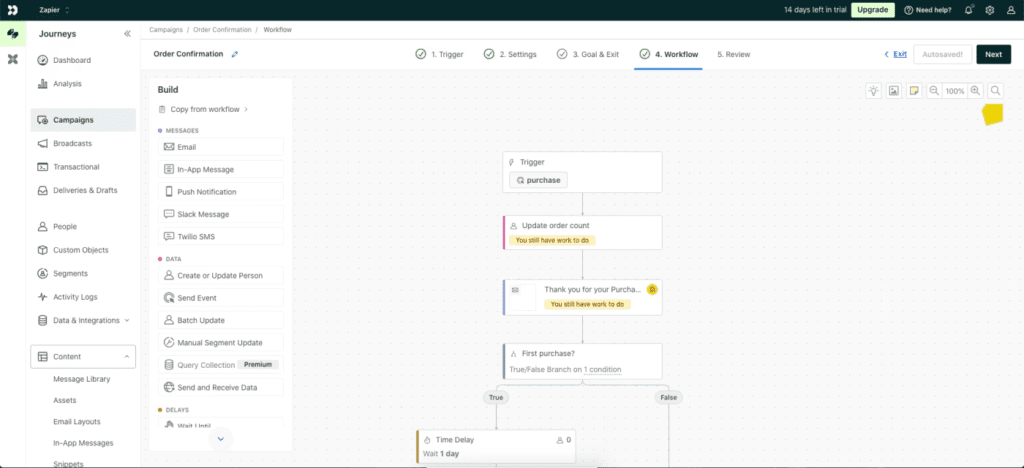Click the Upgrade button
The width and height of the screenshot is (1024, 468).
pos(872,10)
